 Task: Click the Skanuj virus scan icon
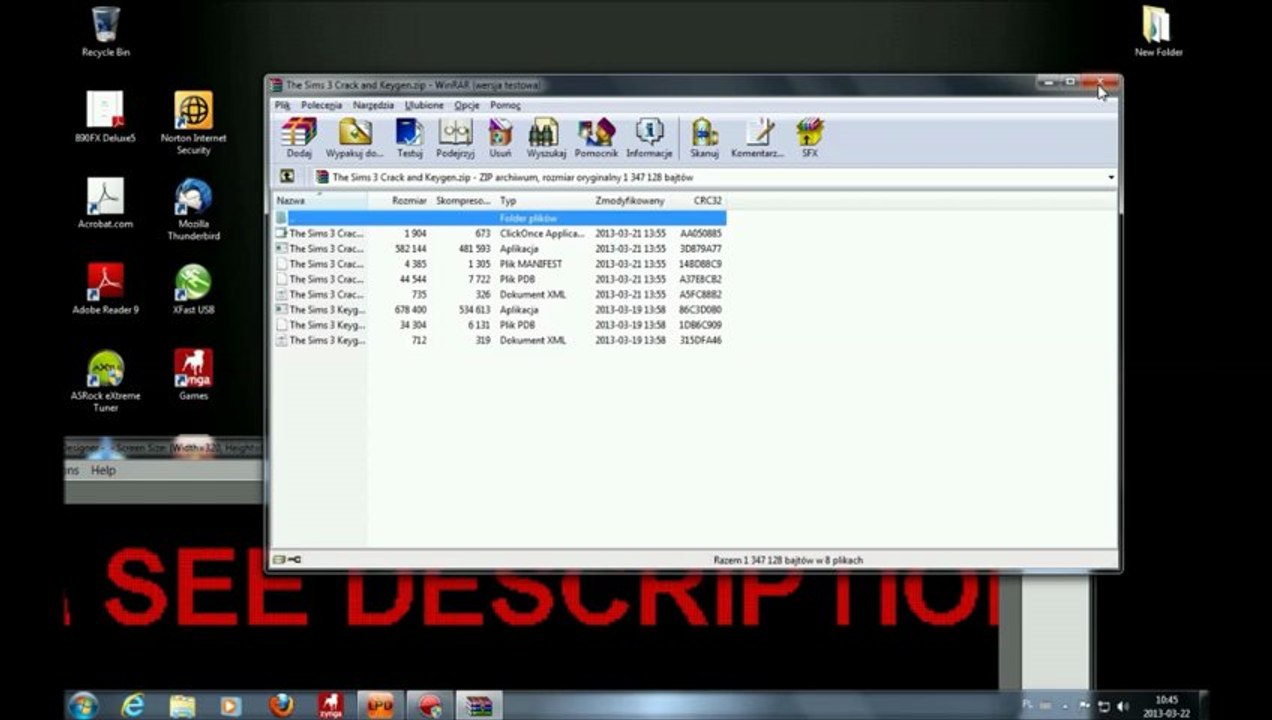point(704,138)
